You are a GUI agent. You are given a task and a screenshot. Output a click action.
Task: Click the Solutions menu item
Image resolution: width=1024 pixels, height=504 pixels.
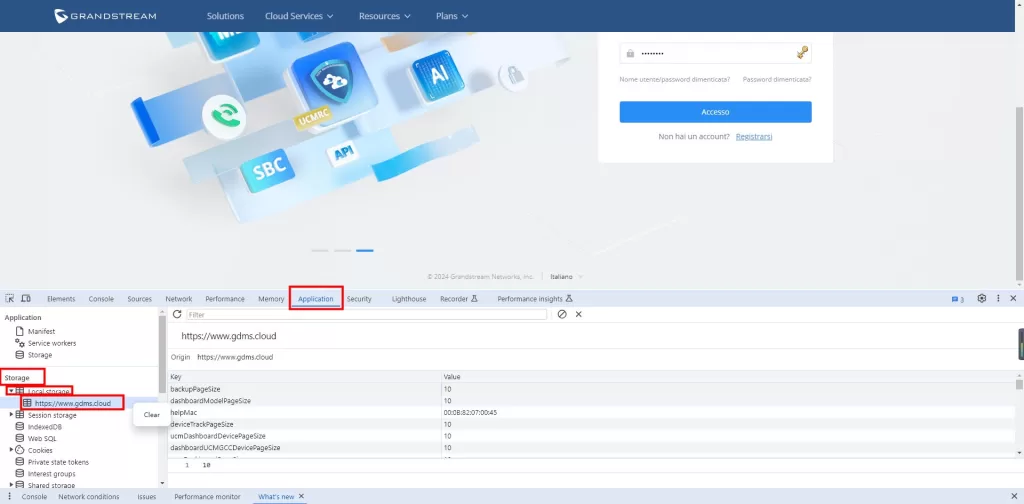pyautogui.click(x=225, y=16)
